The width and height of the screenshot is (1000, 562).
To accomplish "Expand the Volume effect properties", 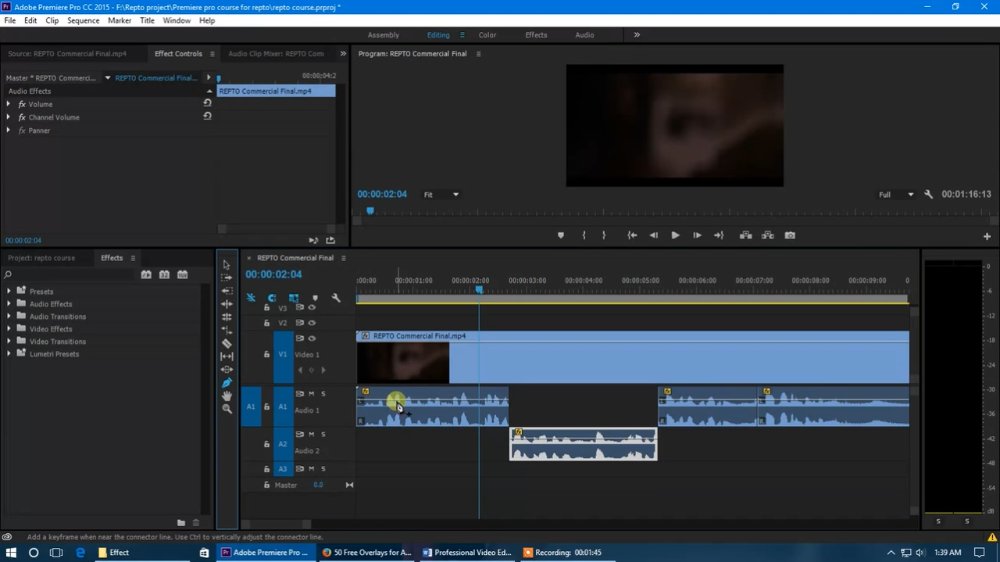I will tap(8, 104).
